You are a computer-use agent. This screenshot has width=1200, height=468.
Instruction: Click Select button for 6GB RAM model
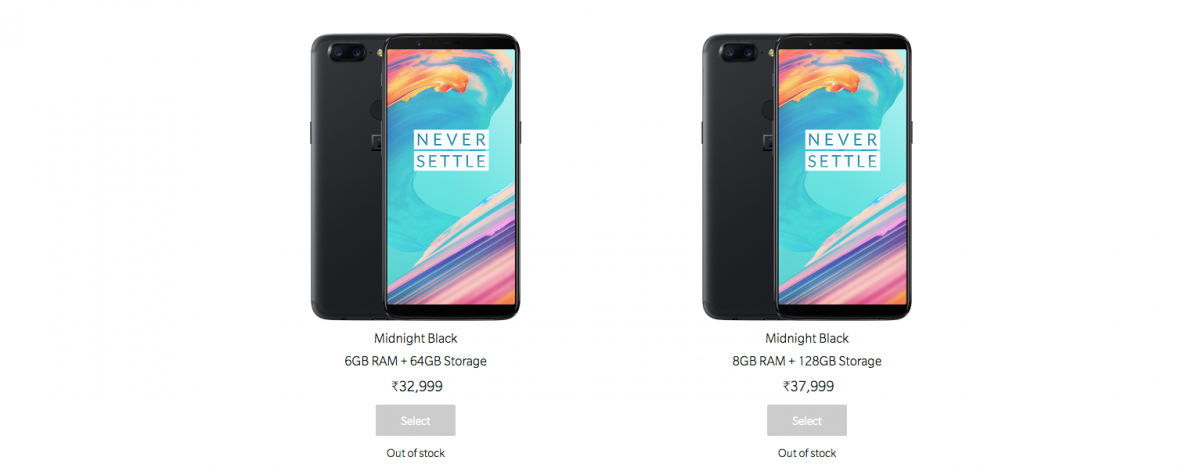point(416,420)
